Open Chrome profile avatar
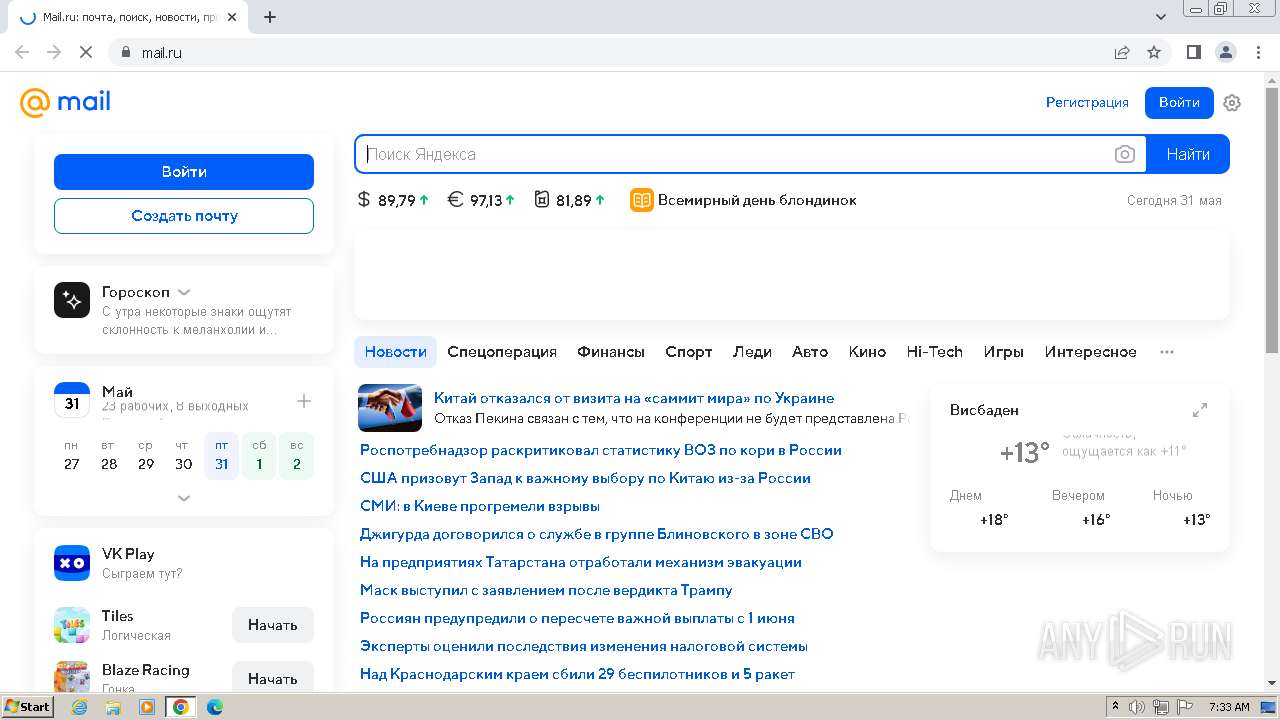The width and height of the screenshot is (1280, 720). pos(1226,52)
